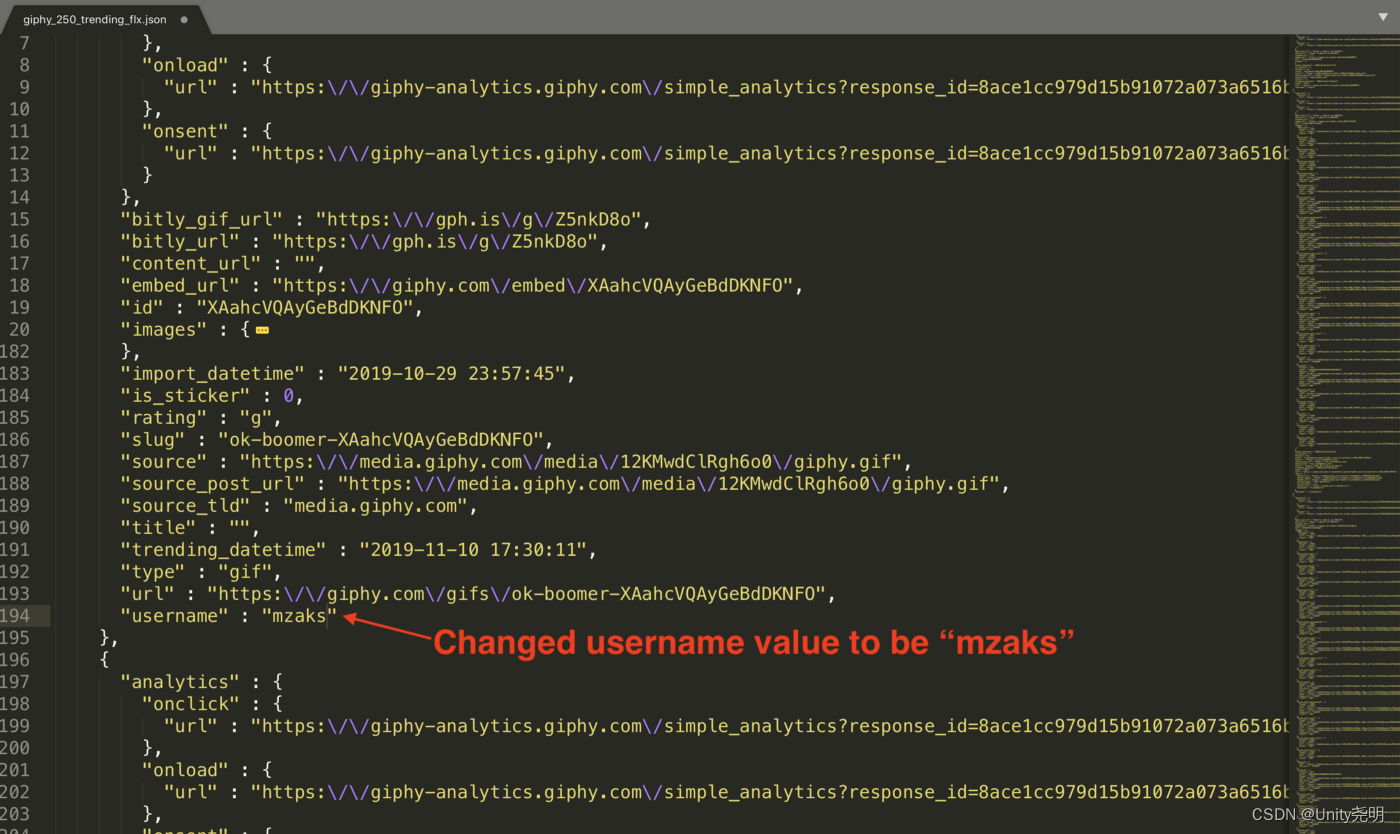Click the "rating" key
1400x834 pixels.
(164, 417)
